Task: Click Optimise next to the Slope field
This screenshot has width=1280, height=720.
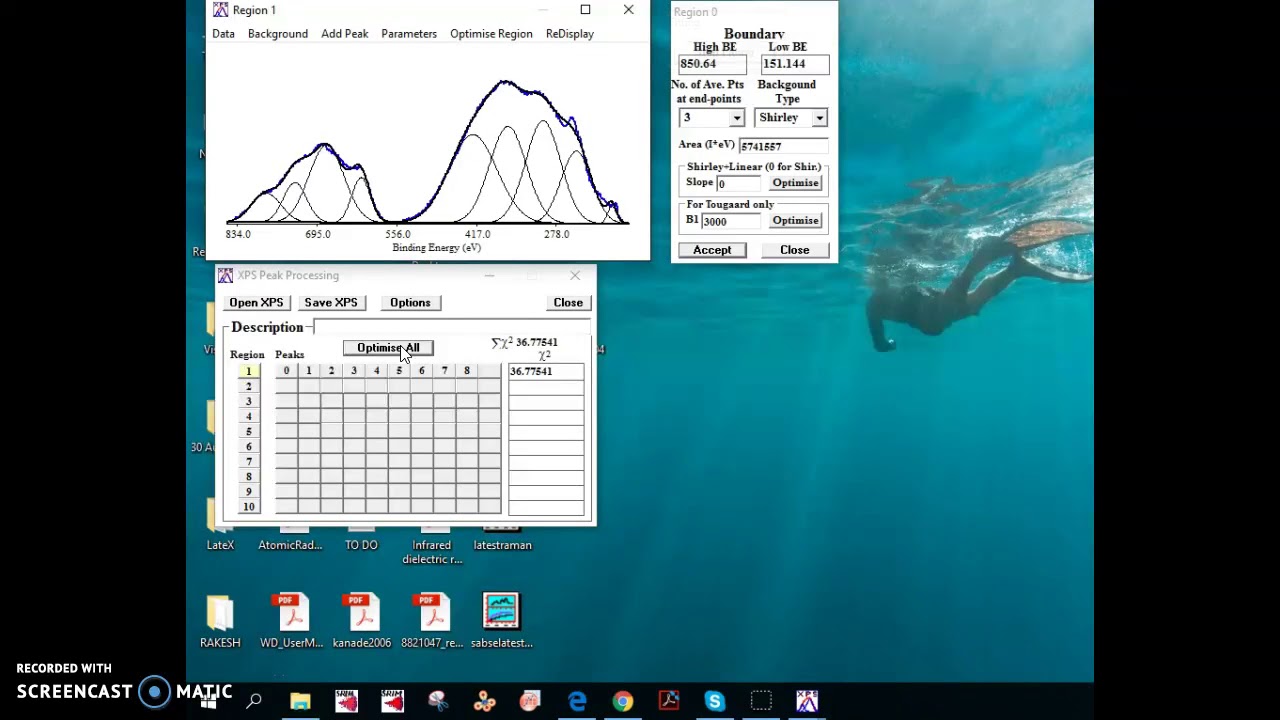Action: [796, 183]
